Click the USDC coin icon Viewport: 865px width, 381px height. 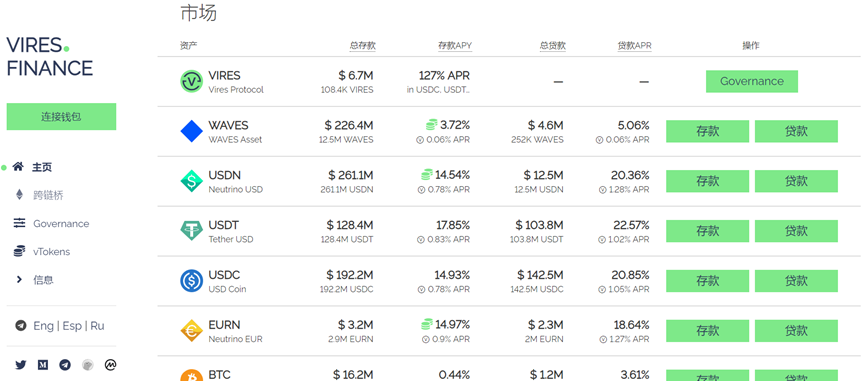[x=191, y=281]
